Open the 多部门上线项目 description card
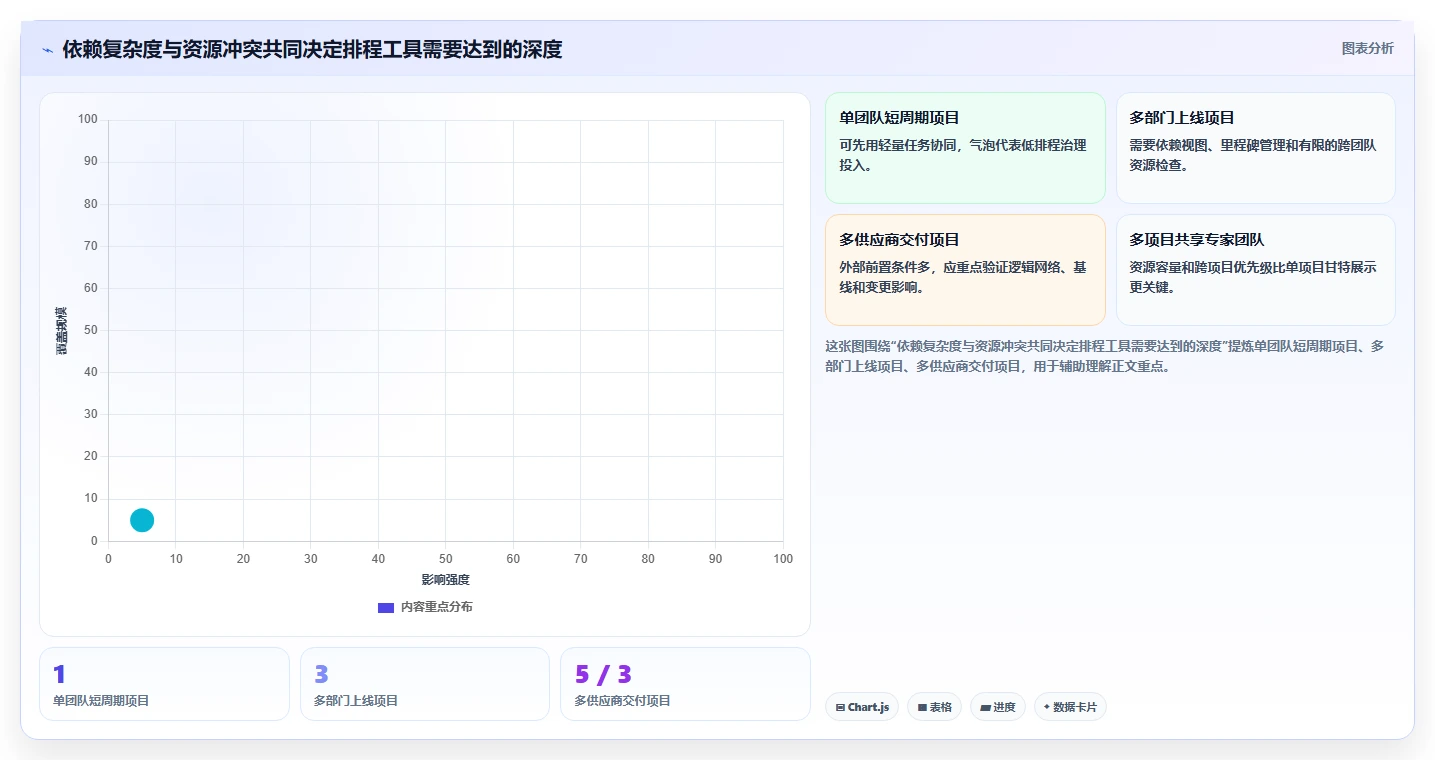 1255,148
